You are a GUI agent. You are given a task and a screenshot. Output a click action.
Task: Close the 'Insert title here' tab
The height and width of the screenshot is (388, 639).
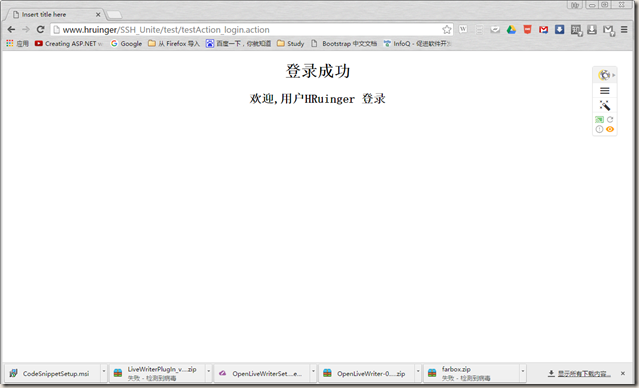98,14
